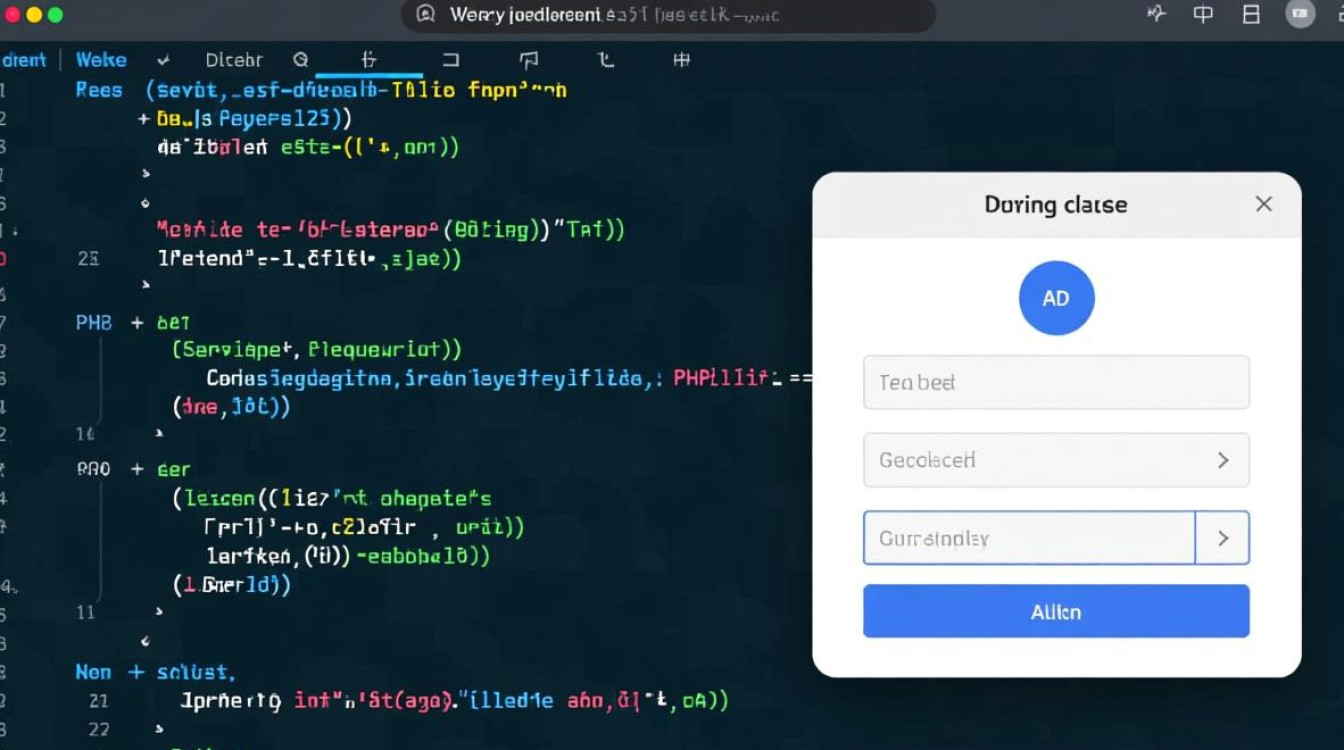Screen dimensions: 1344x750
Task: Focus the Gurrsinolay text field
Action: point(1028,538)
